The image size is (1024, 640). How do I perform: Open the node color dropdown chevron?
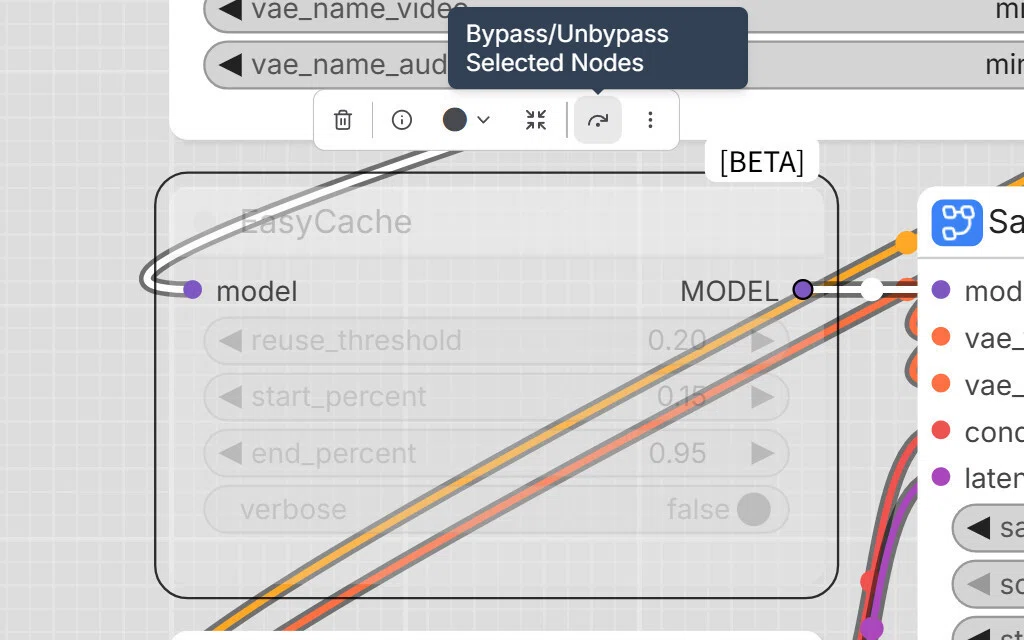point(483,120)
